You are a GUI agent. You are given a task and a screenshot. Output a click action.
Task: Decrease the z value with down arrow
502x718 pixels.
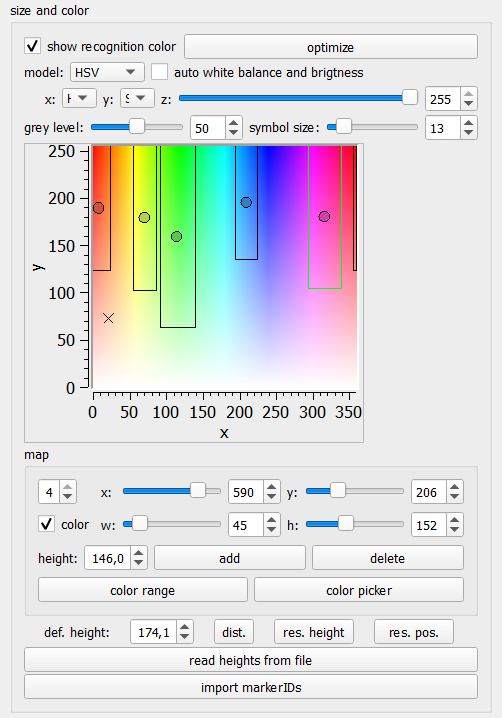click(x=468, y=104)
